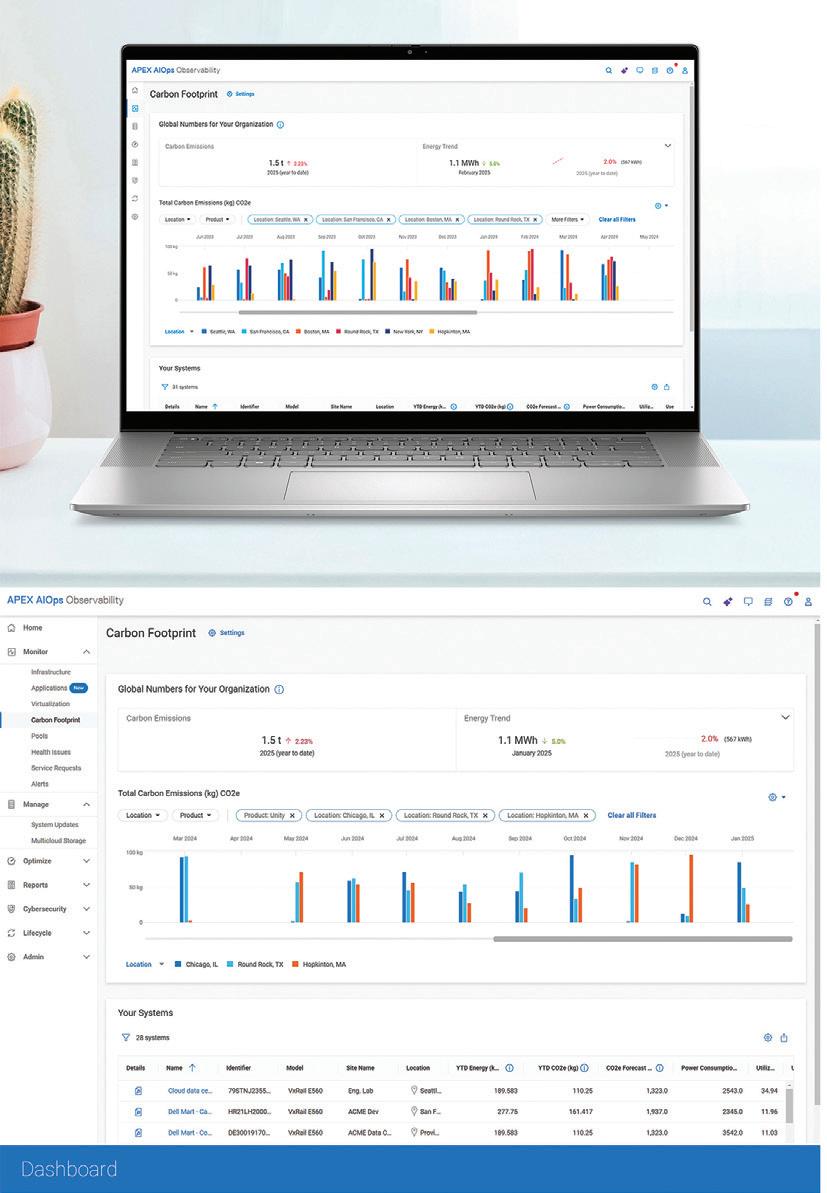Screen dimensions: 827x1193
Task: Select Health Issues in the sidebar
Action: pyautogui.click(x=51, y=752)
